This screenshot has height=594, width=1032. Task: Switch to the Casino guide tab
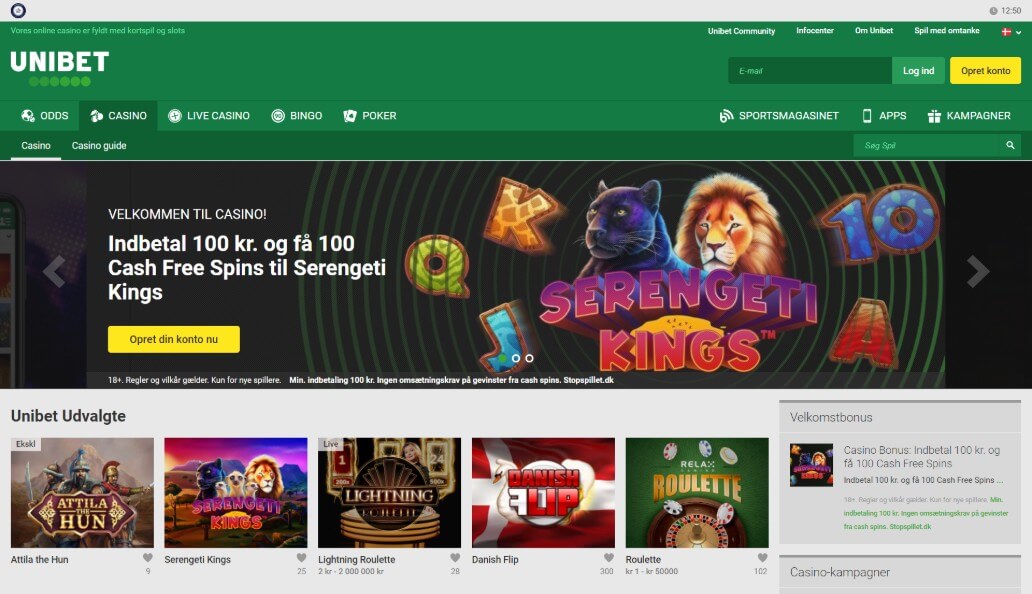point(99,145)
